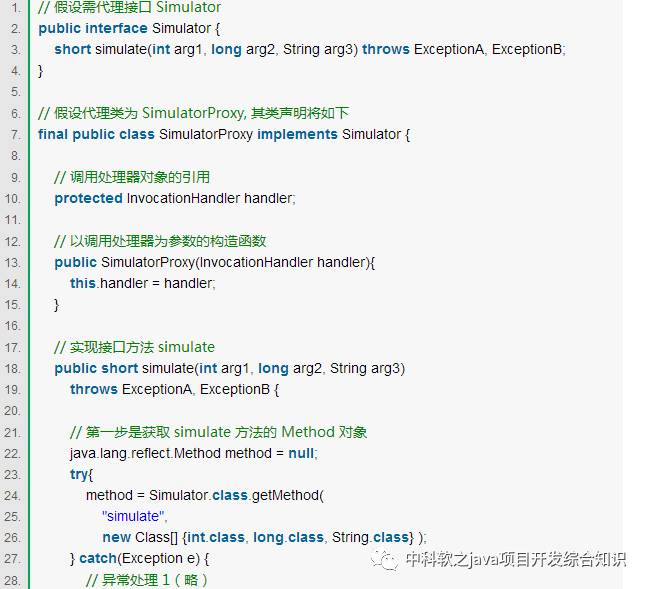Screen dimensions: 647x589
Task: Click 'throws' keyword on line 19
Action: pyautogui.click(x=94, y=390)
